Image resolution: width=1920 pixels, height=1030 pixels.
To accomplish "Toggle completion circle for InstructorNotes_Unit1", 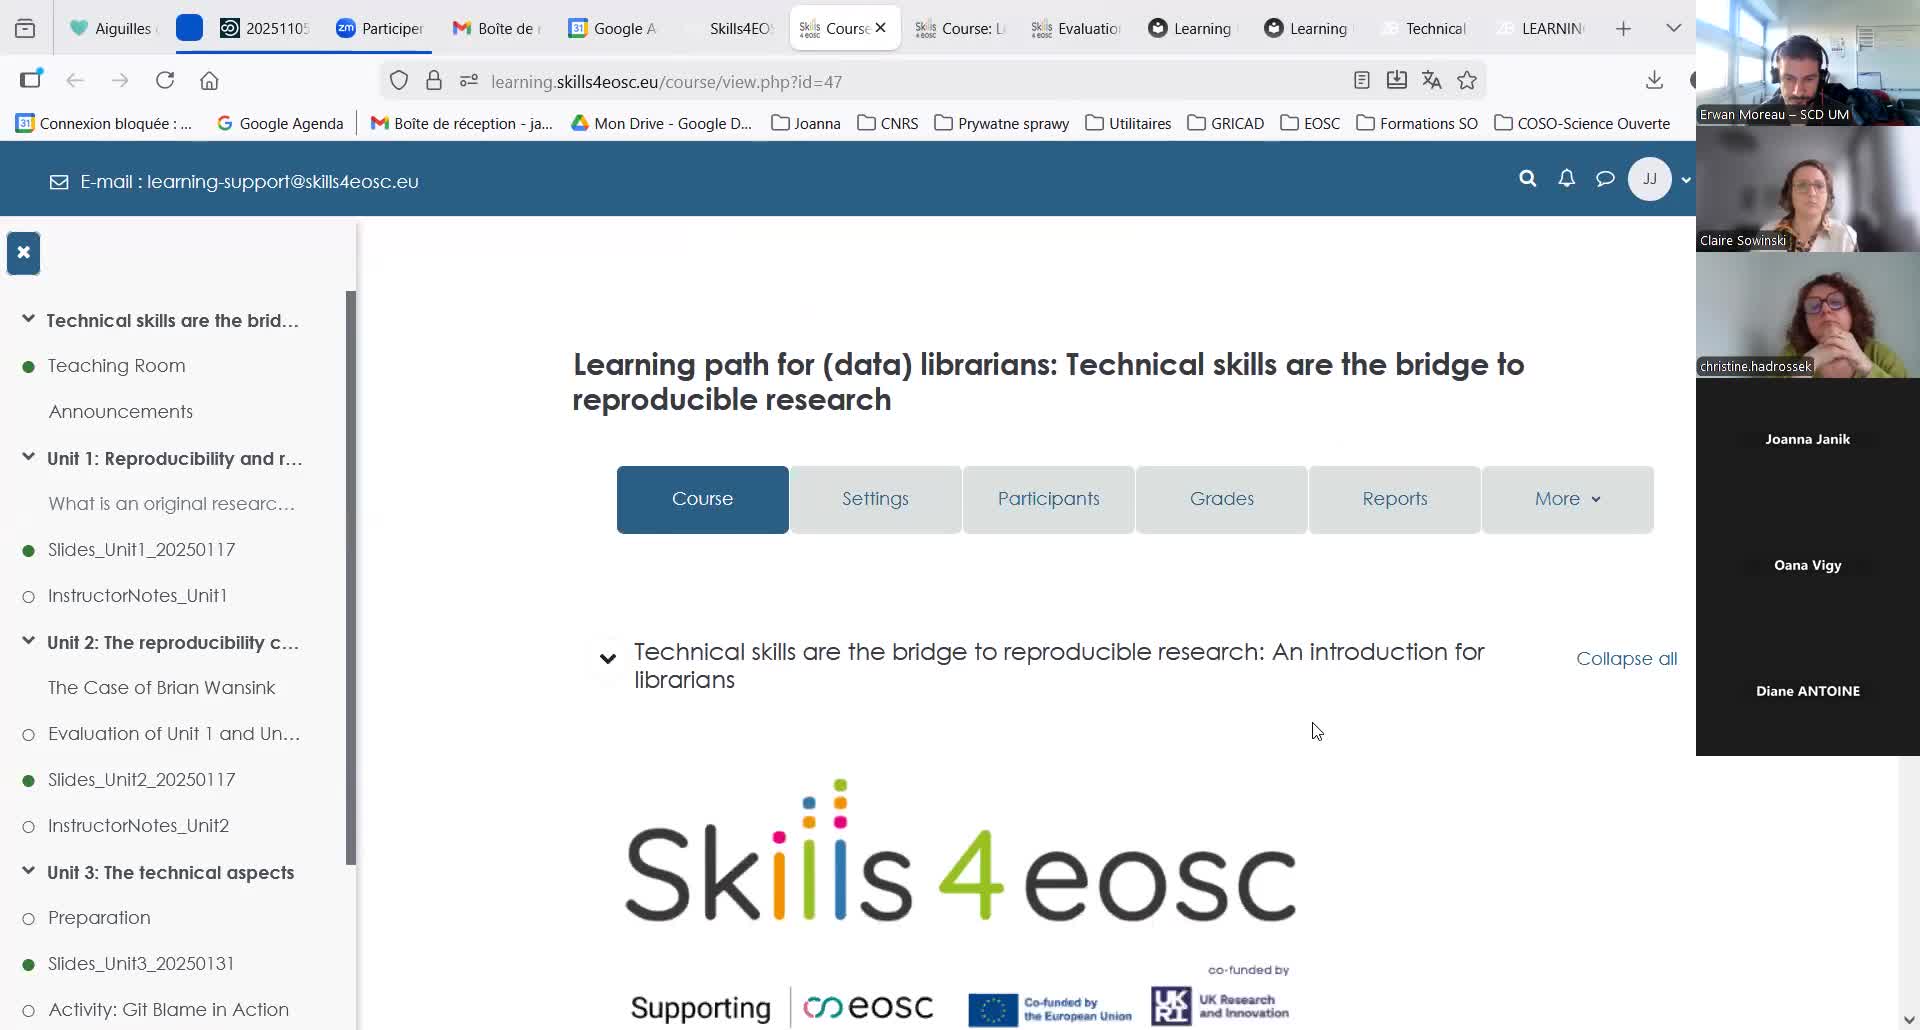I will (27, 595).
